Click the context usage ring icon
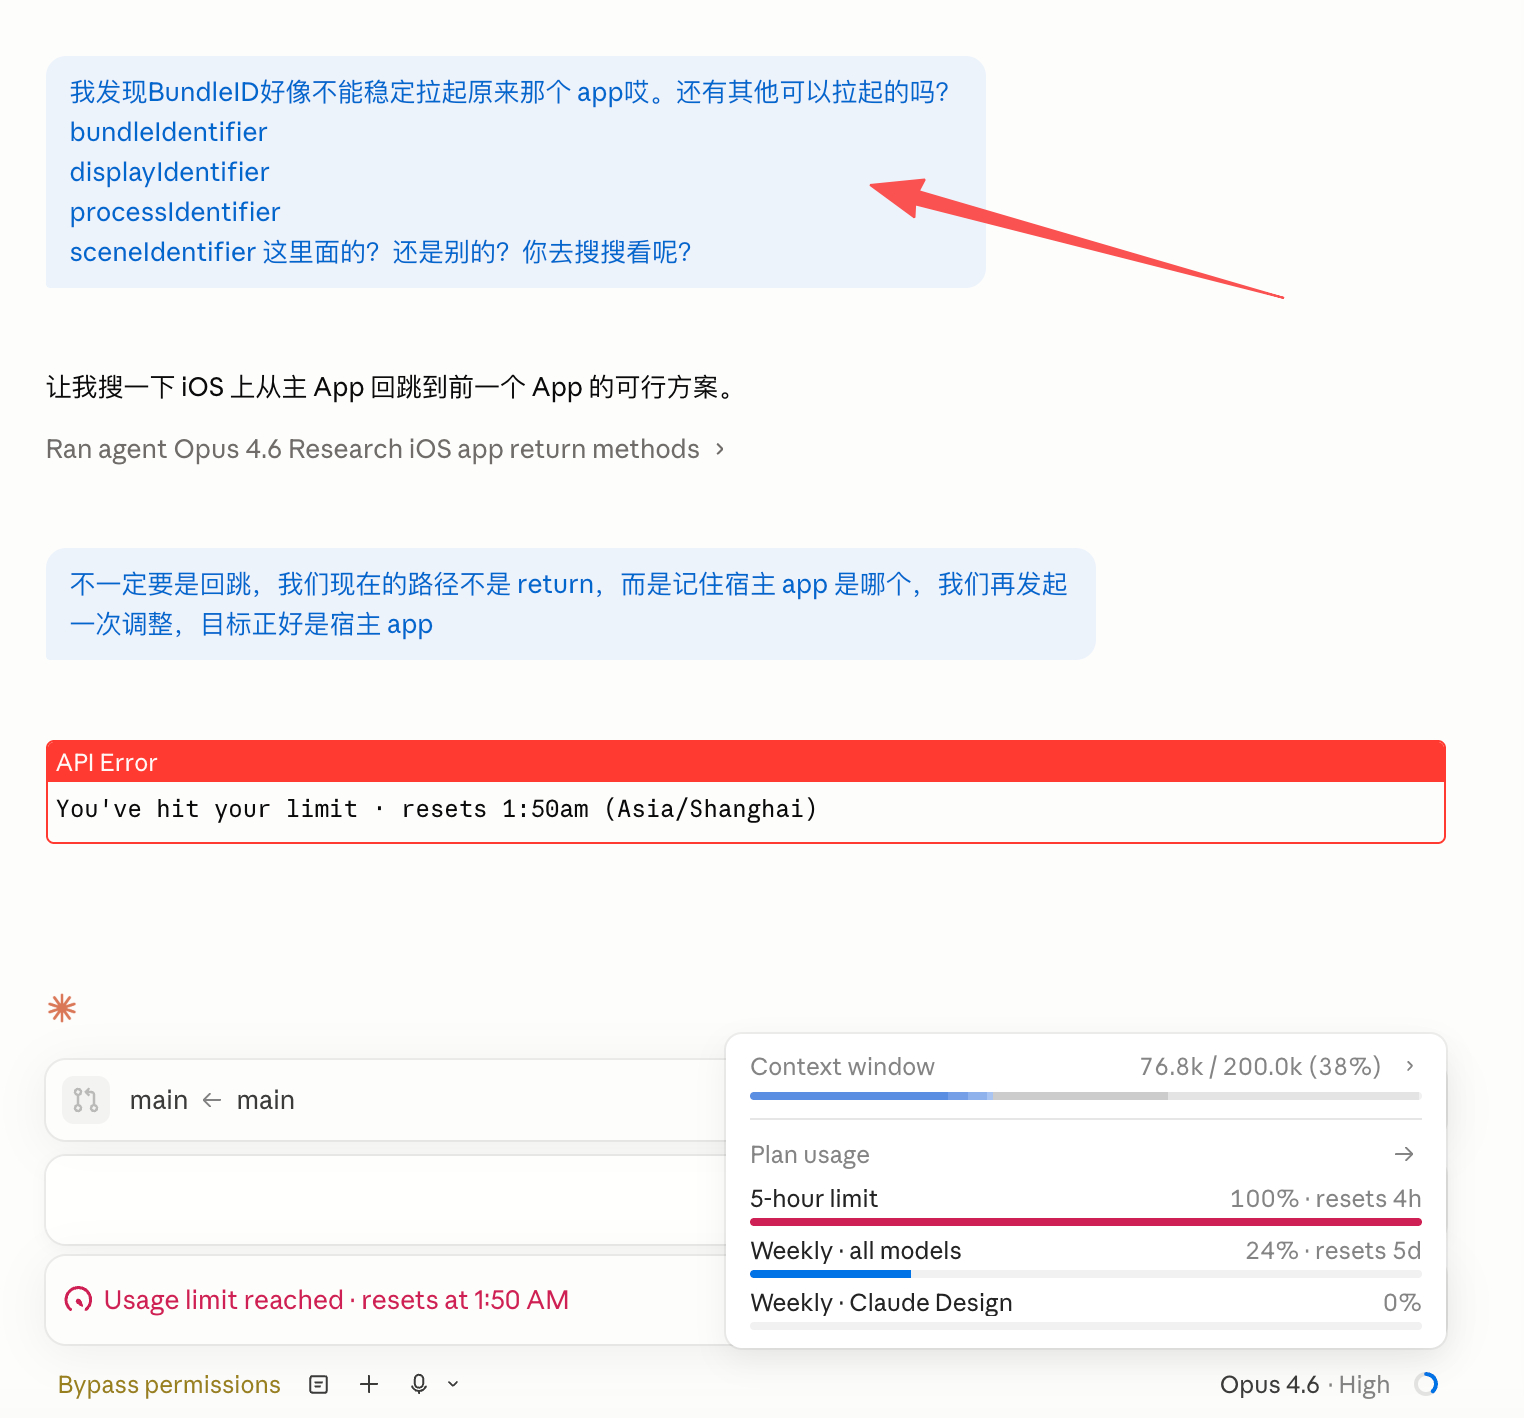 (1426, 1384)
